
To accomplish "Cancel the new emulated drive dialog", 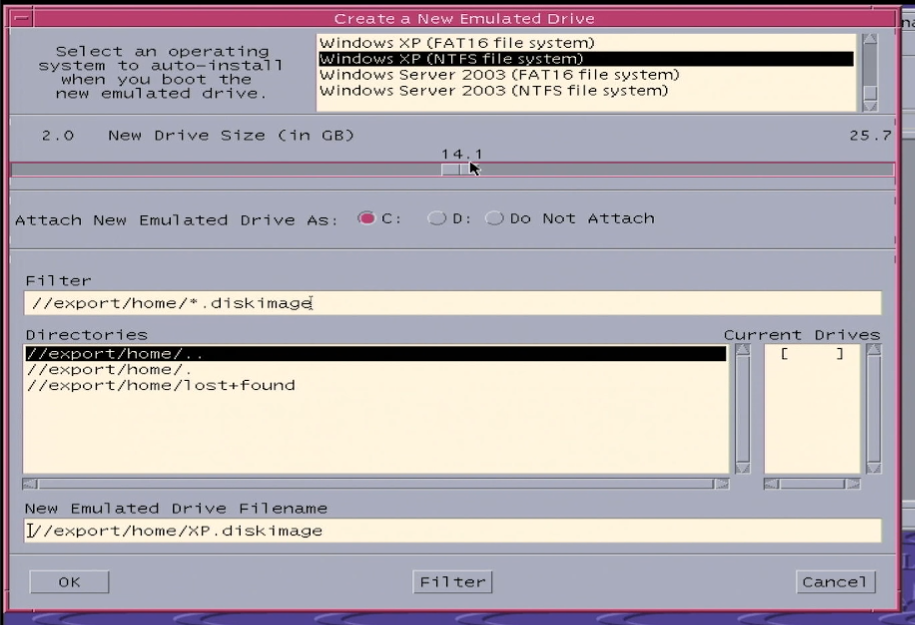I will tap(835, 582).
